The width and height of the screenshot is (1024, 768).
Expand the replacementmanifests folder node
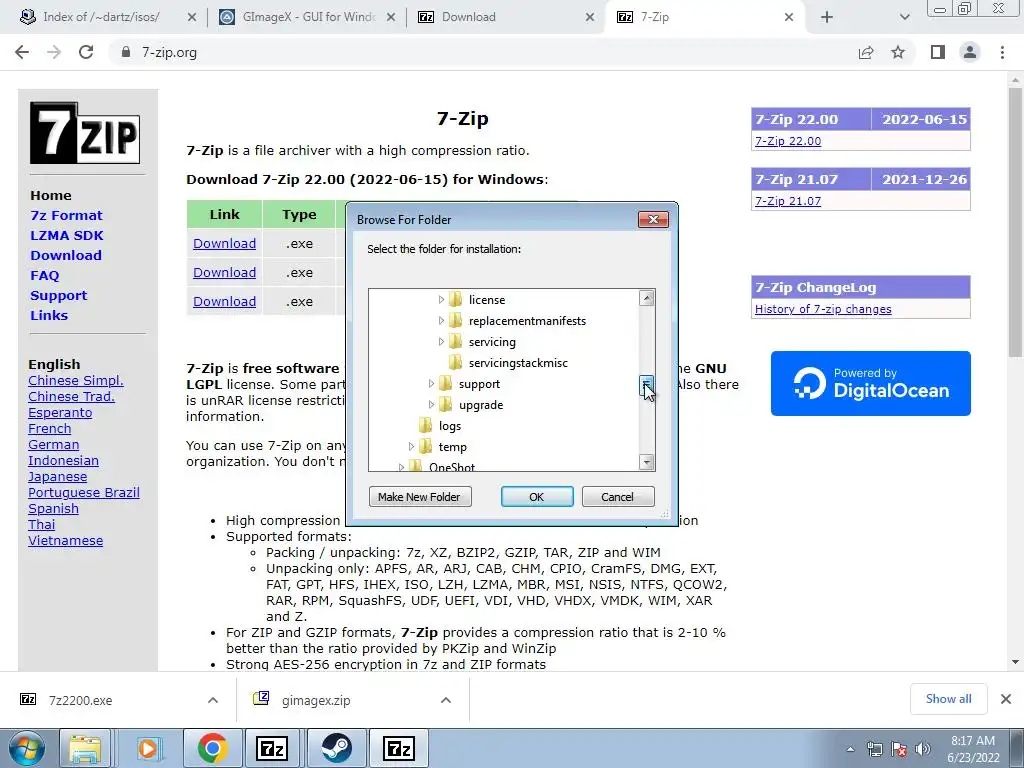(441, 321)
